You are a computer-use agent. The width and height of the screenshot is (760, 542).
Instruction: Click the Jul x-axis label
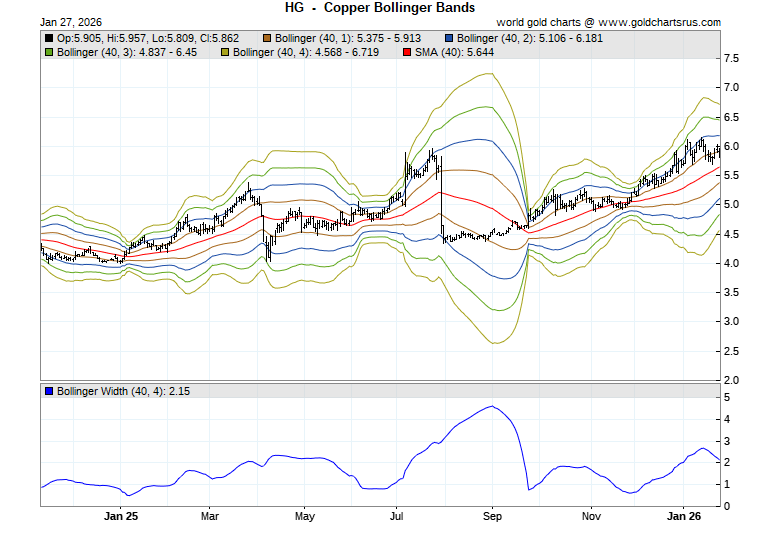pyautogui.click(x=397, y=517)
